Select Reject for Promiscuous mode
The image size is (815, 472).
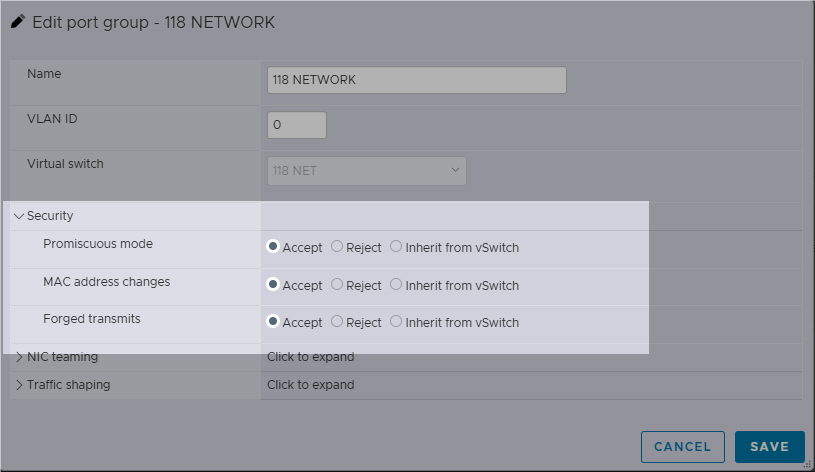pyautogui.click(x=337, y=246)
